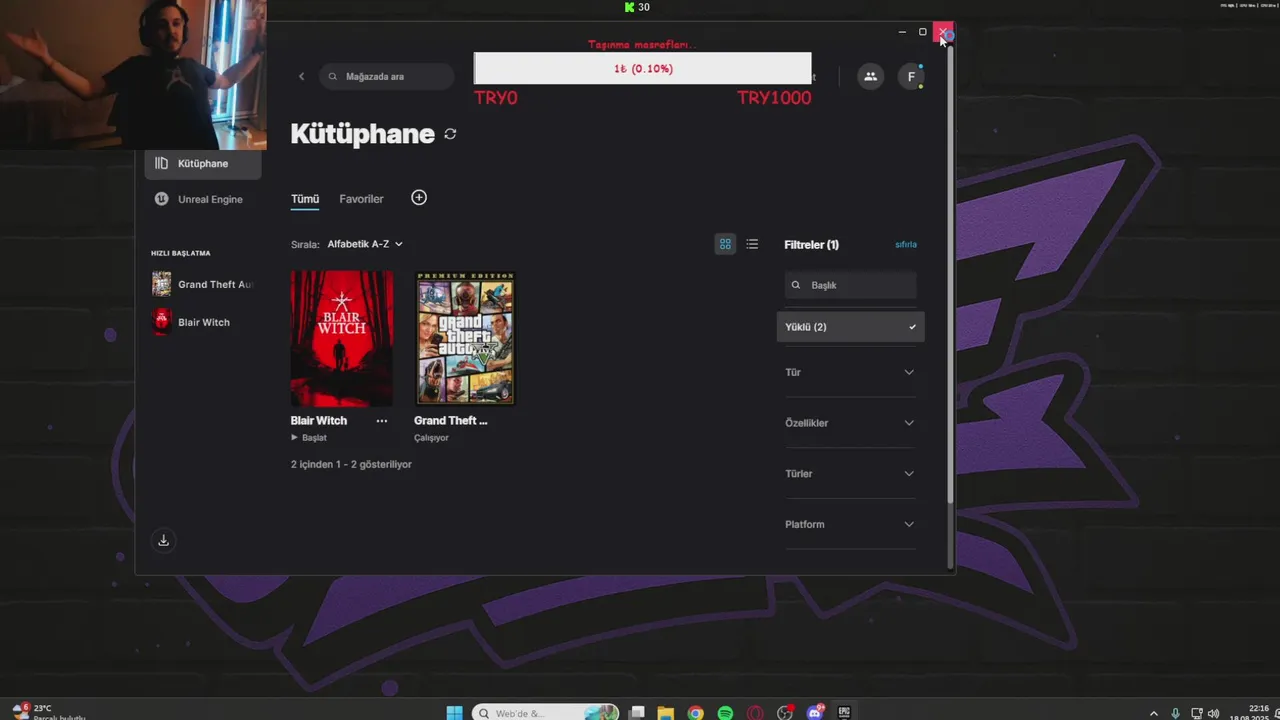
Task: Add a new collection with plus icon
Action: [419, 198]
